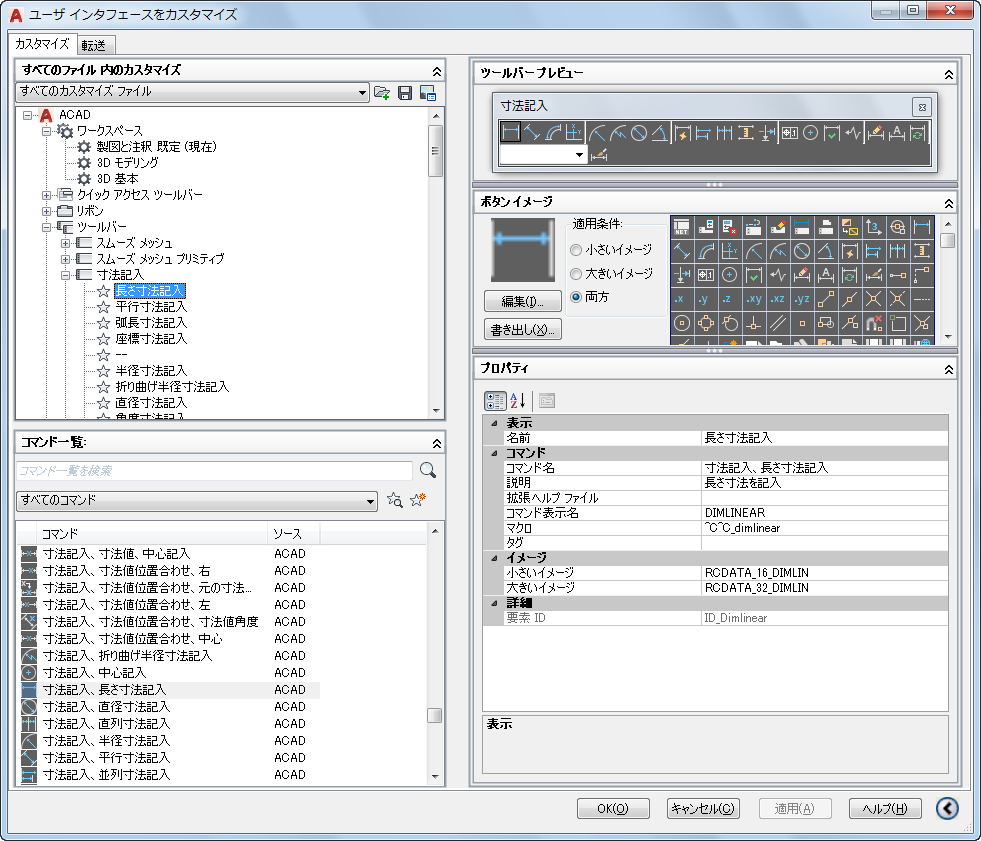
Task: Click magnifier search icon in command list
Action: (x=428, y=470)
